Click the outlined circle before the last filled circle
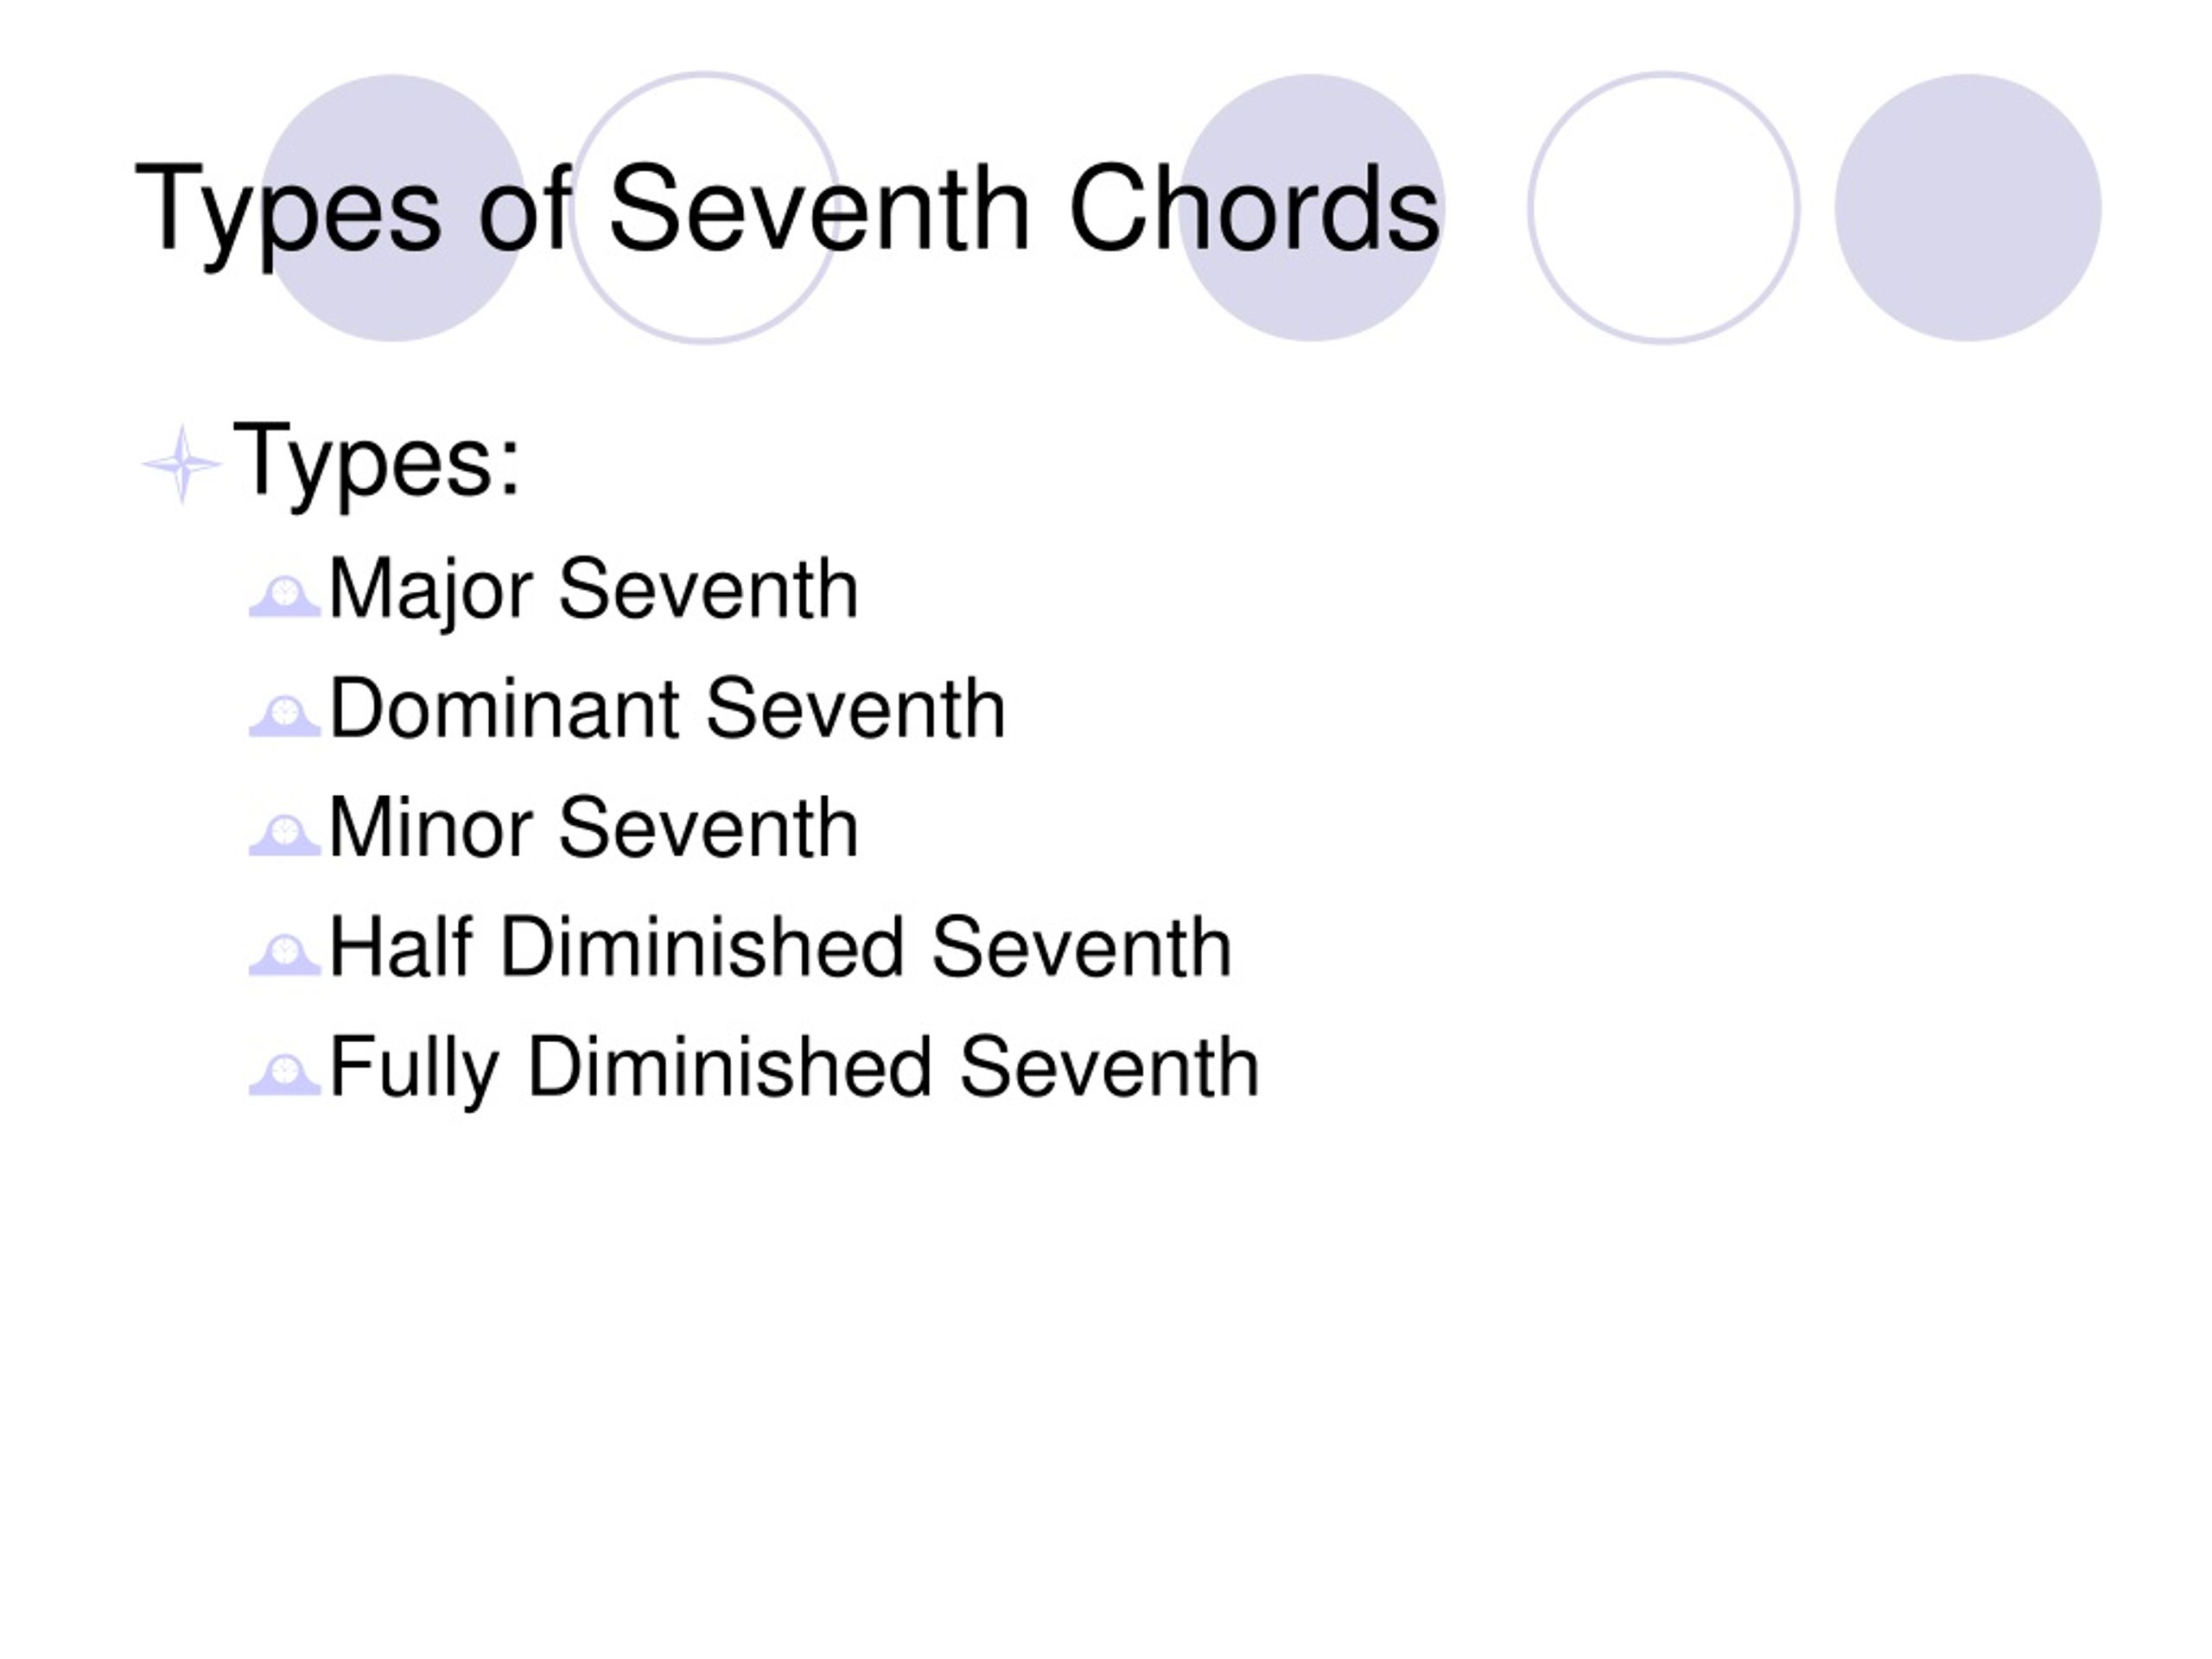This screenshot has height=1659, width=2212. (1663, 208)
